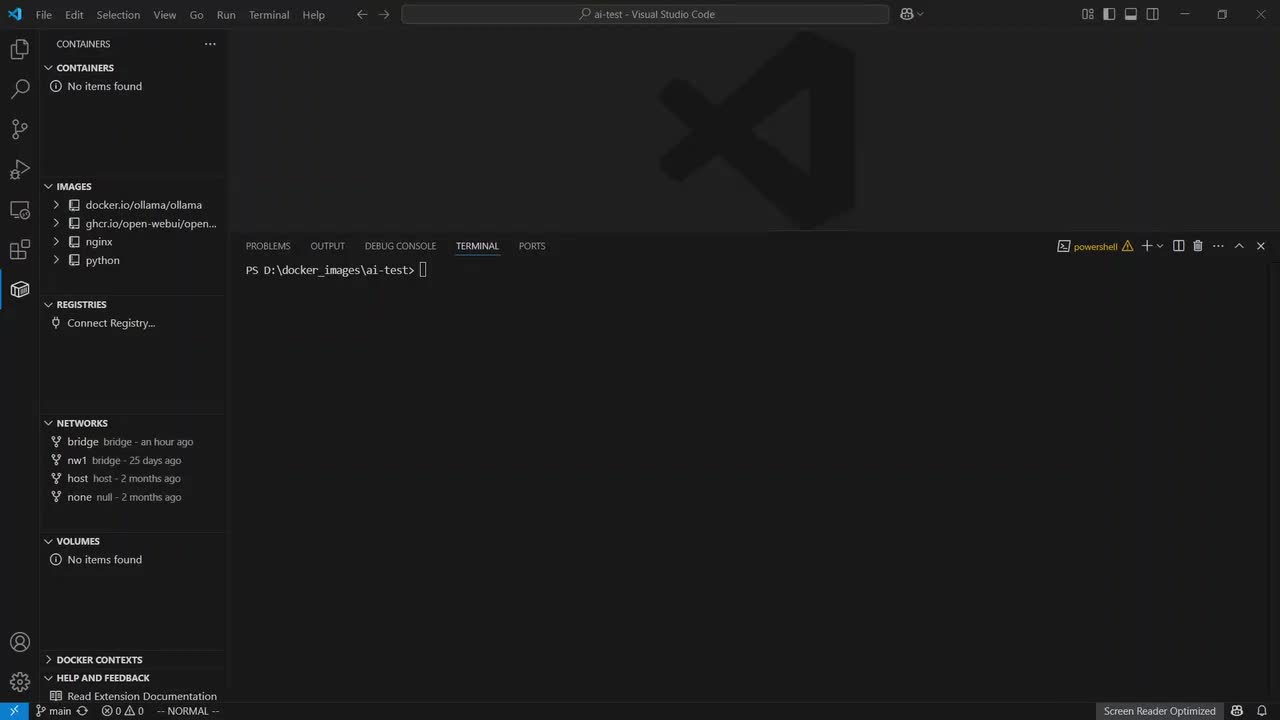Maximize the panel size with chevron
Image resolution: width=1280 pixels, height=720 pixels.
(1239, 246)
